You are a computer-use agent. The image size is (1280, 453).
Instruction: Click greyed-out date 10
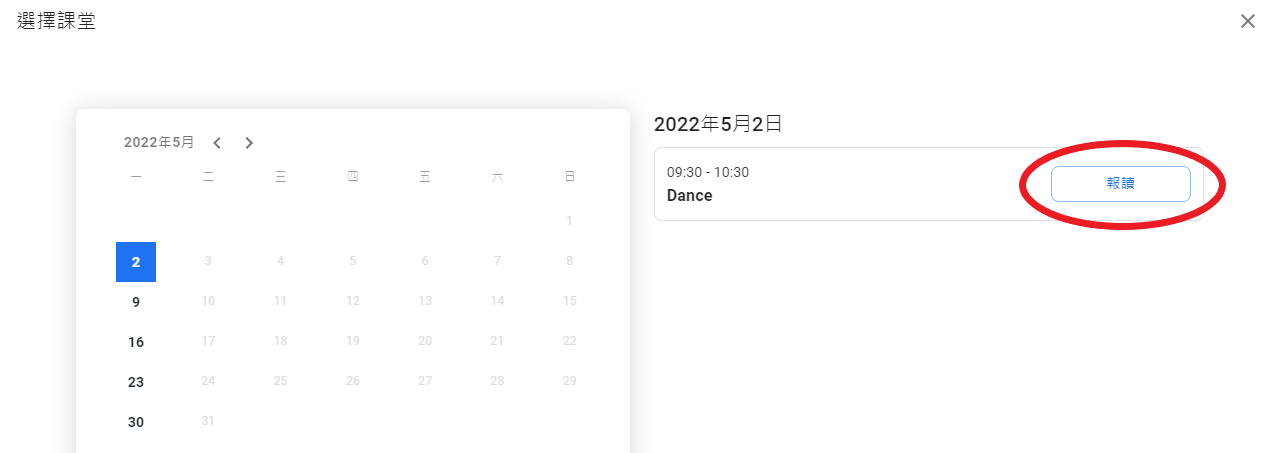coord(208,302)
